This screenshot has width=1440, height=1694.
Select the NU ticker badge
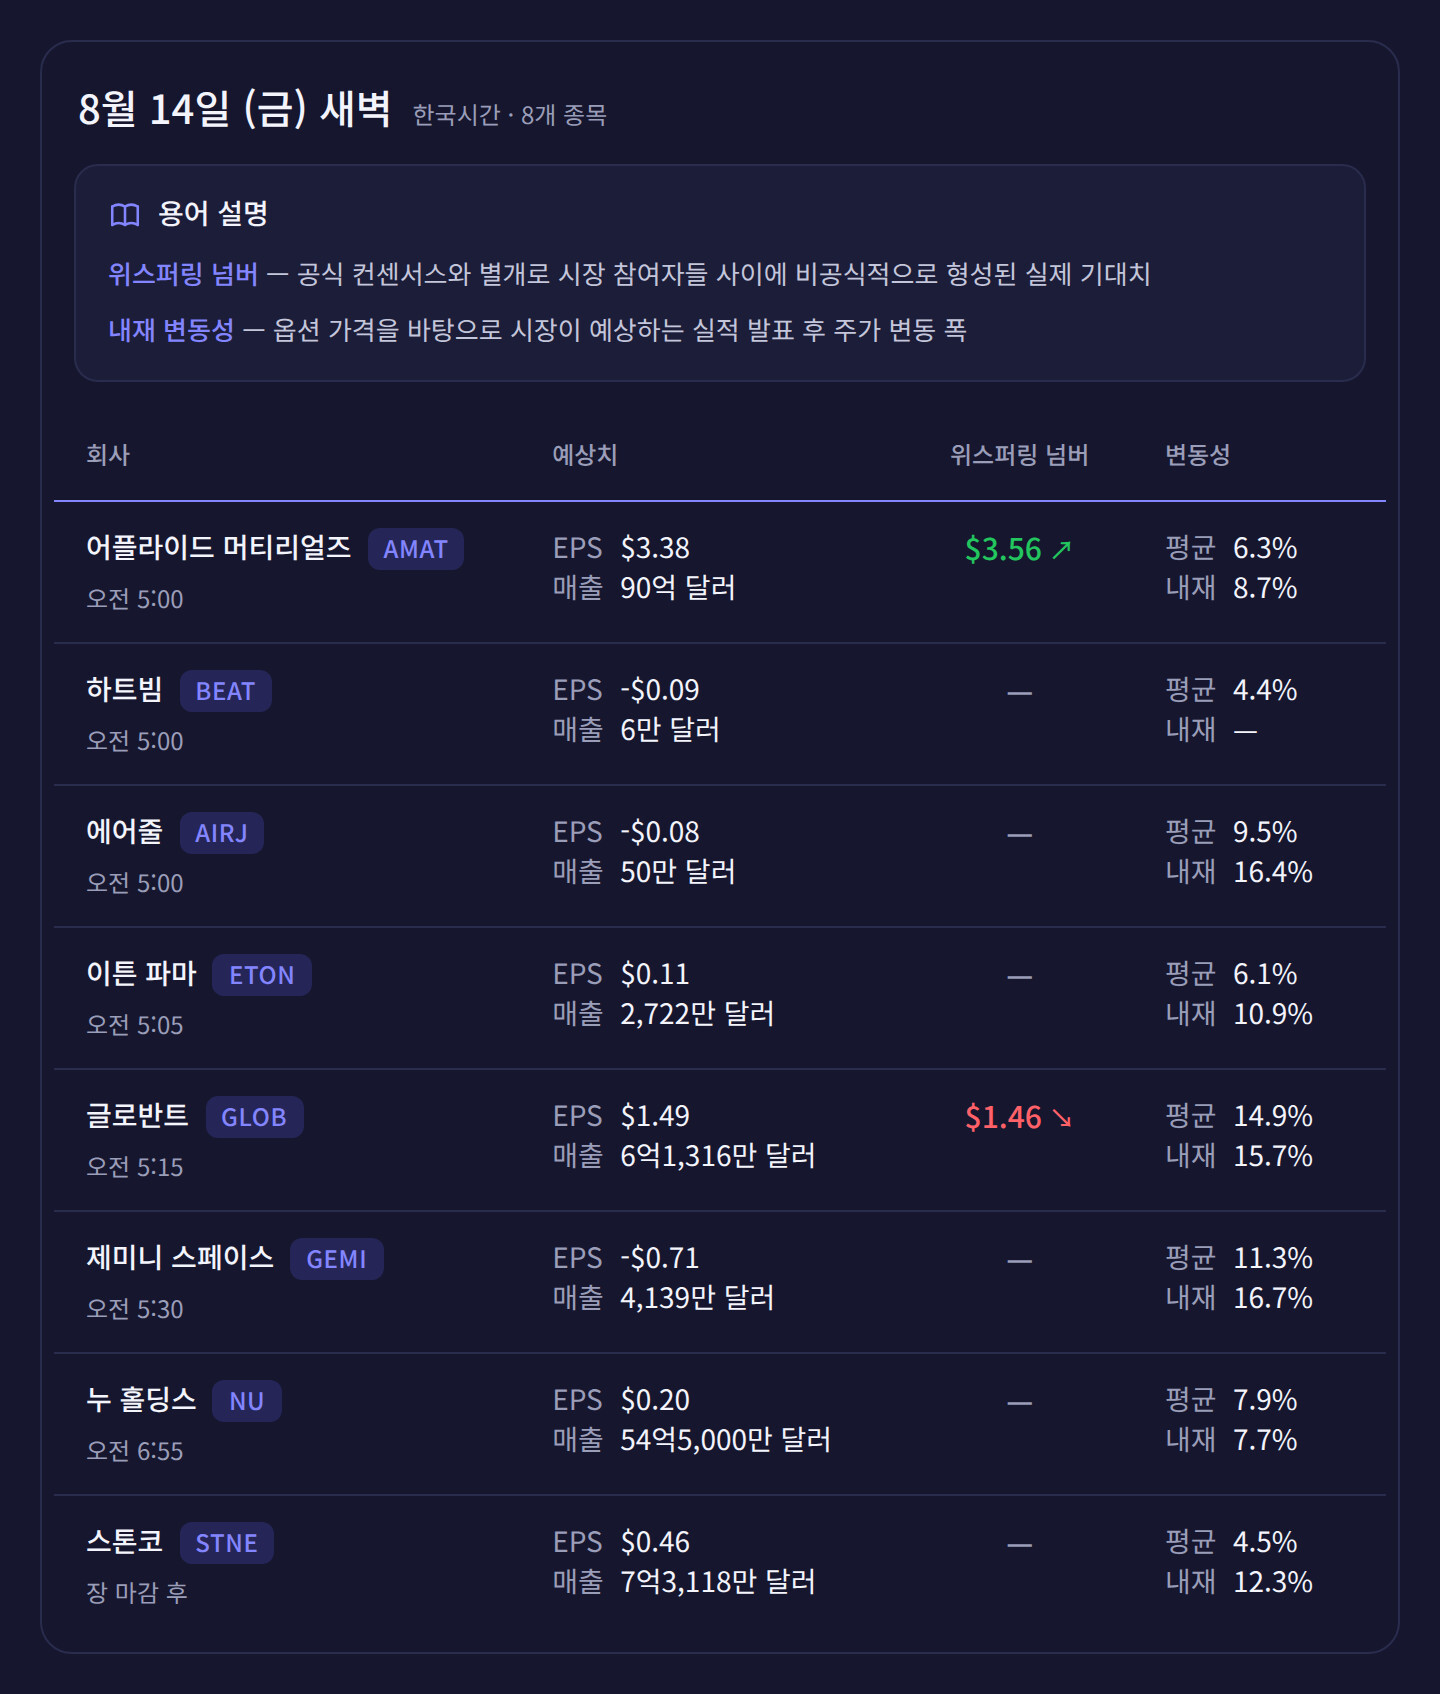(x=246, y=1401)
